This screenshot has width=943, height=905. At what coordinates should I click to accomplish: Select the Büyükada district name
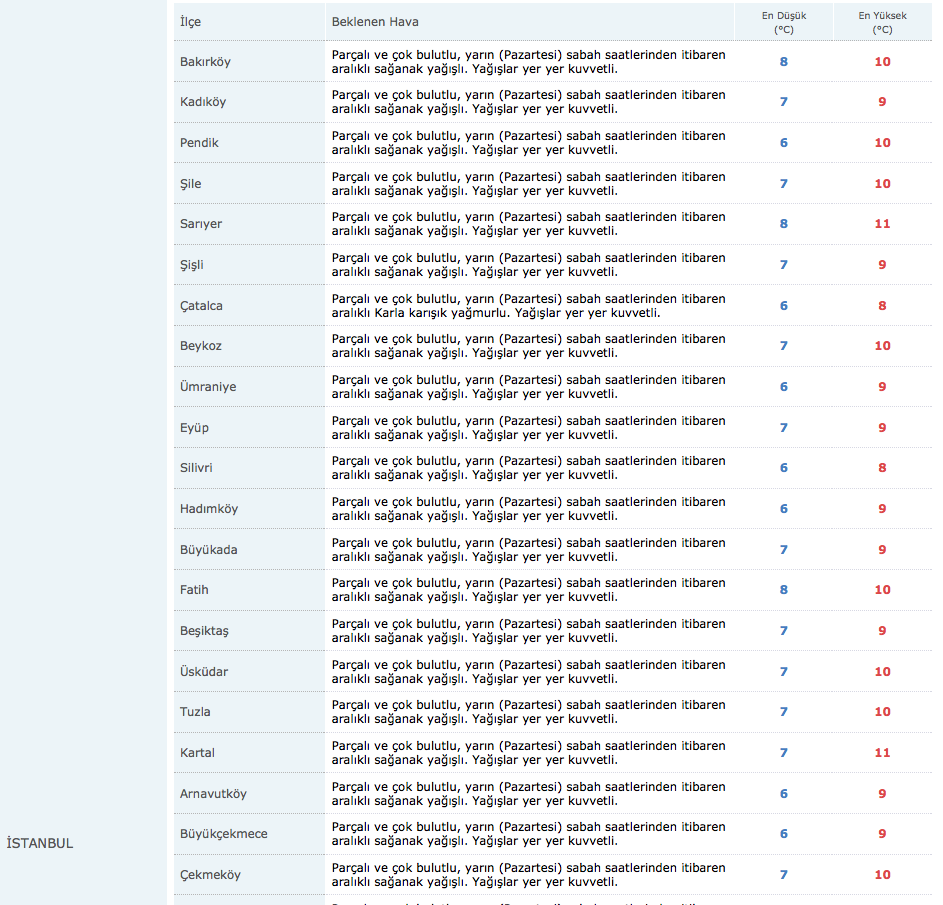click(208, 550)
